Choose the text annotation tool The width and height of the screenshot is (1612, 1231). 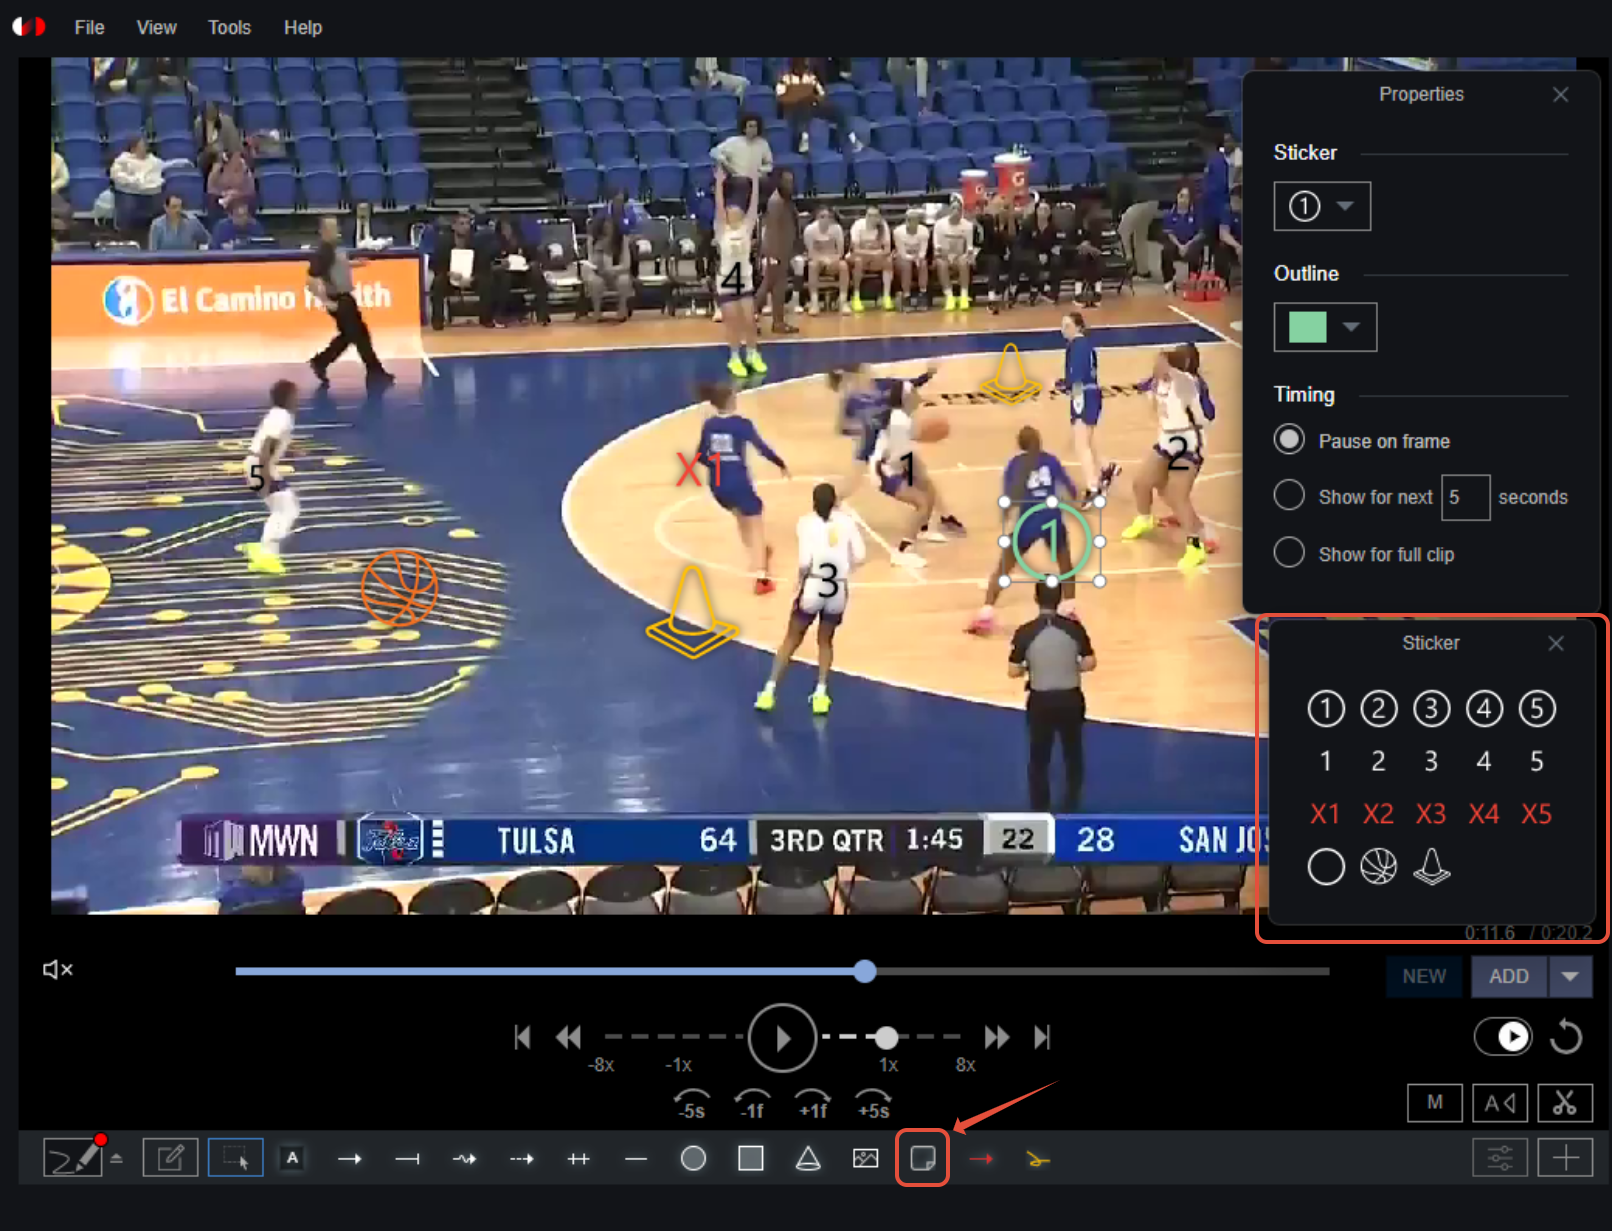point(292,1158)
